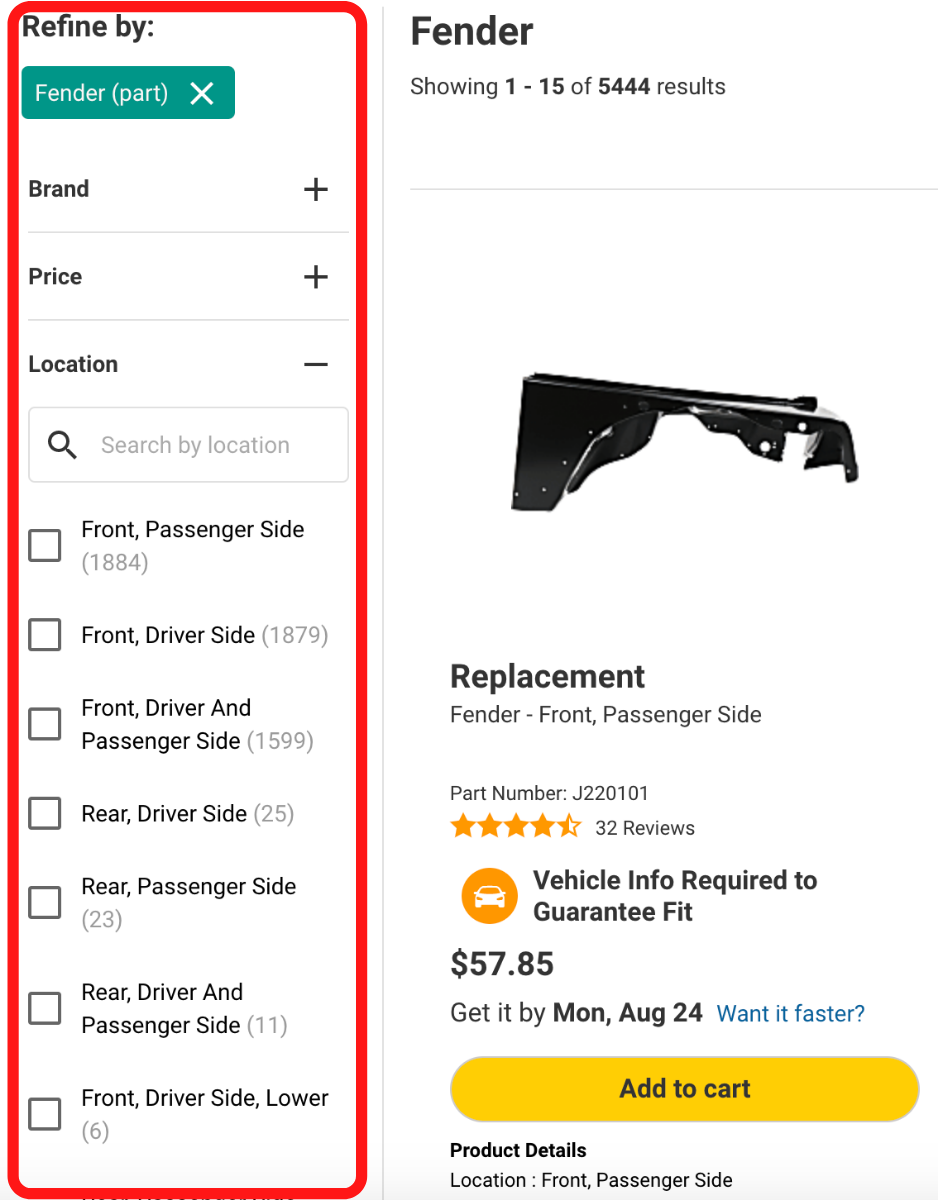Viewport: 940px width, 1200px height.
Task: Click the first gold star of the rating
Action: coord(463,827)
